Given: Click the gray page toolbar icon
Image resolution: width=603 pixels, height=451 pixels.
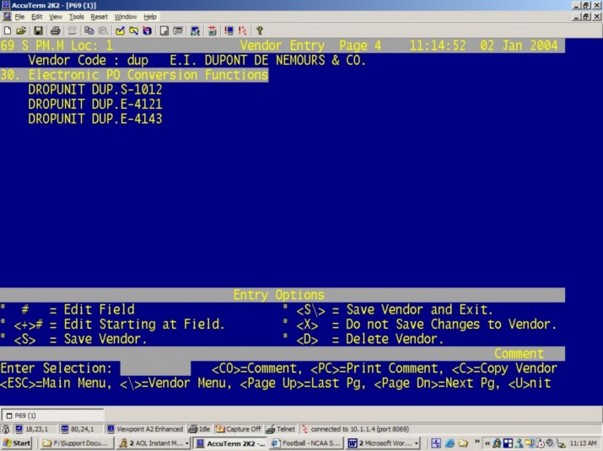Looking at the screenshot, I should click(x=164, y=31).
